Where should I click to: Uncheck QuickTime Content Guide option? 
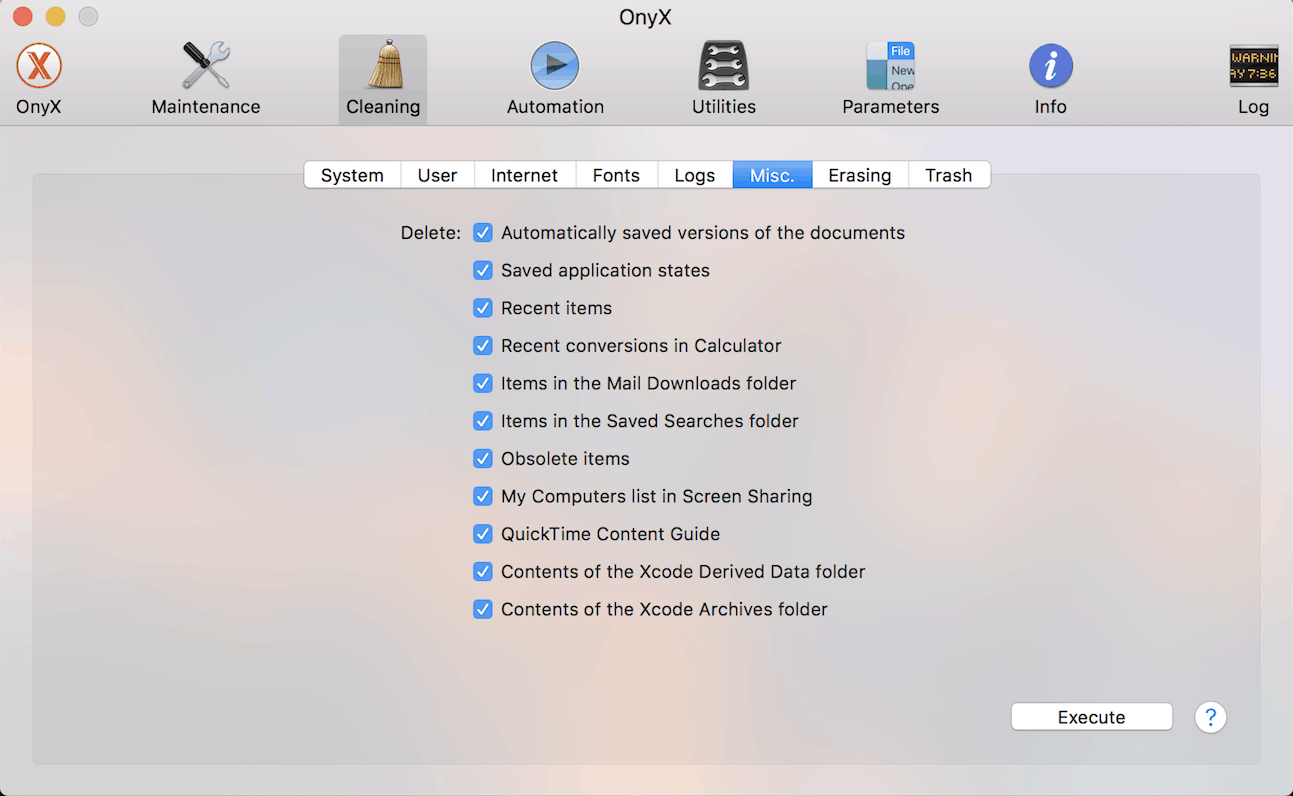coord(483,534)
